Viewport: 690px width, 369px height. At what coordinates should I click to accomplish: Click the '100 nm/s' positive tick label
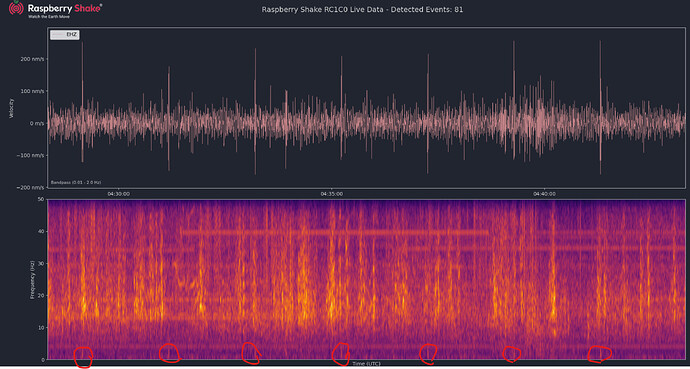tap(33, 91)
